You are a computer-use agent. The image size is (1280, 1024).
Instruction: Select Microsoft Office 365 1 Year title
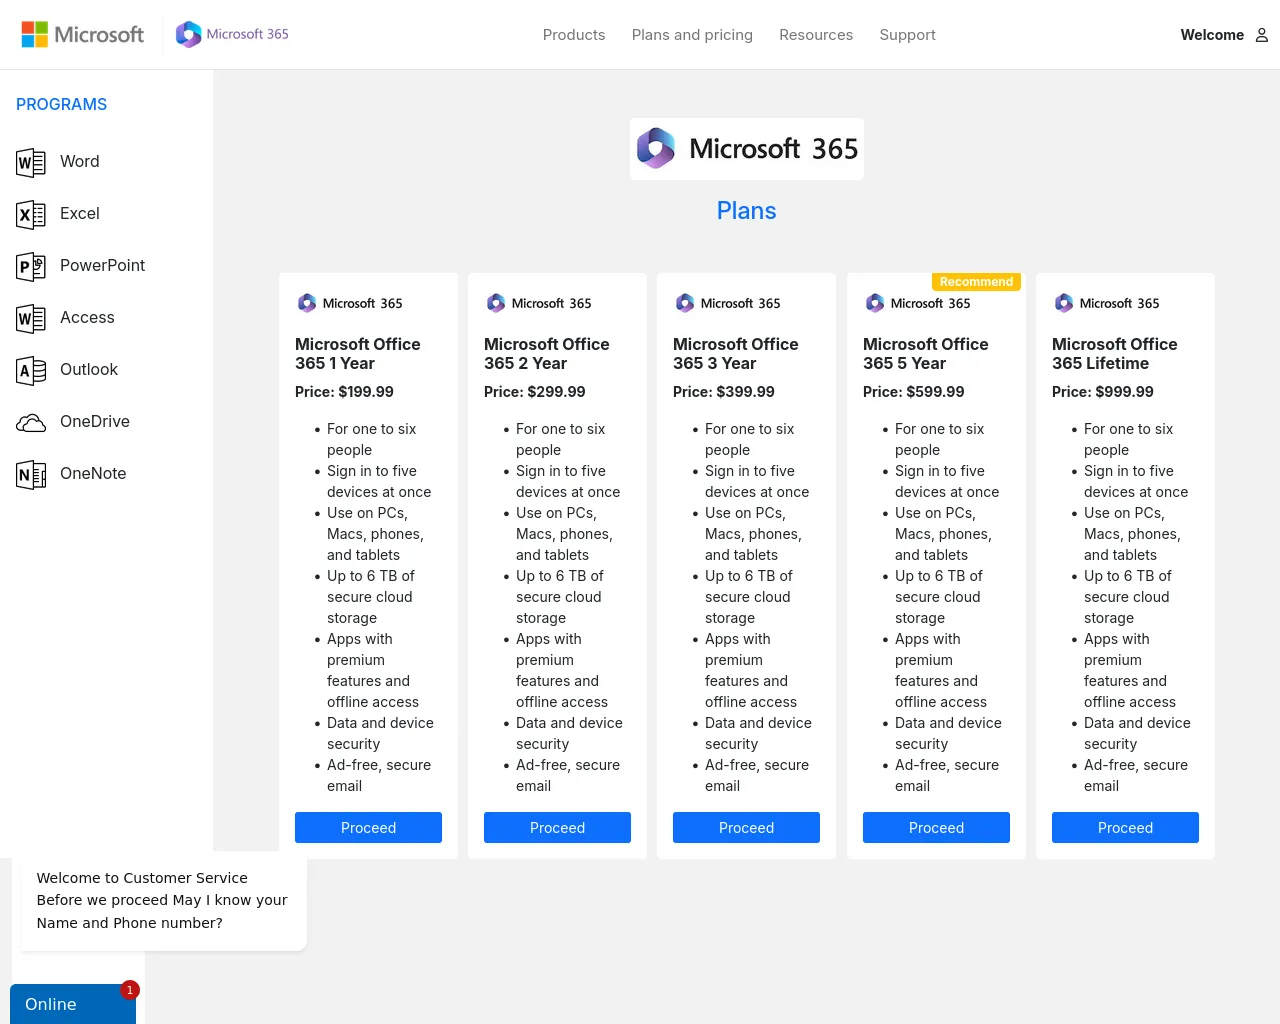358,354
